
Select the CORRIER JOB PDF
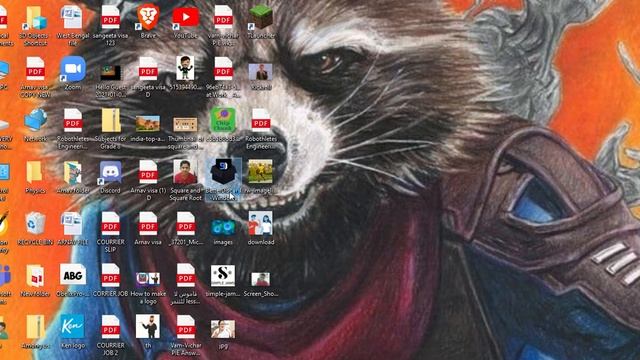click(x=110, y=275)
